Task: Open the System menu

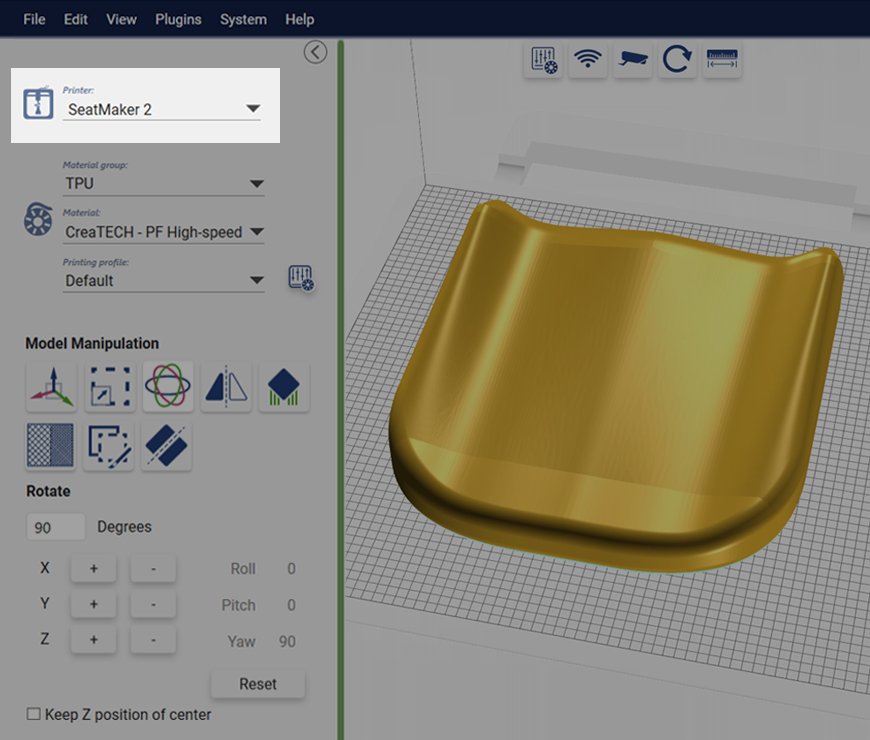Action: [244, 19]
